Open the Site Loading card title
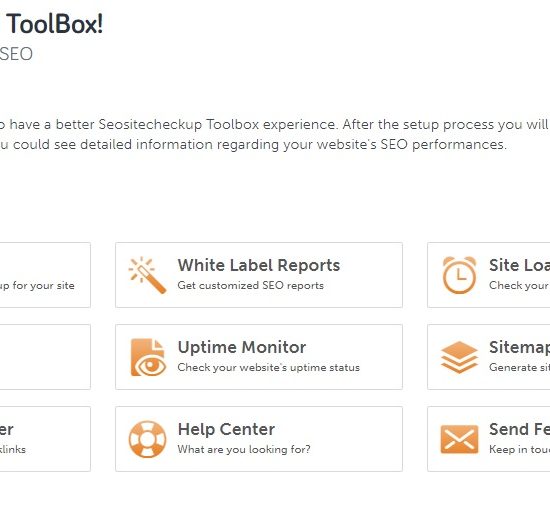Screen dimensions: 550x509 (x=519, y=265)
